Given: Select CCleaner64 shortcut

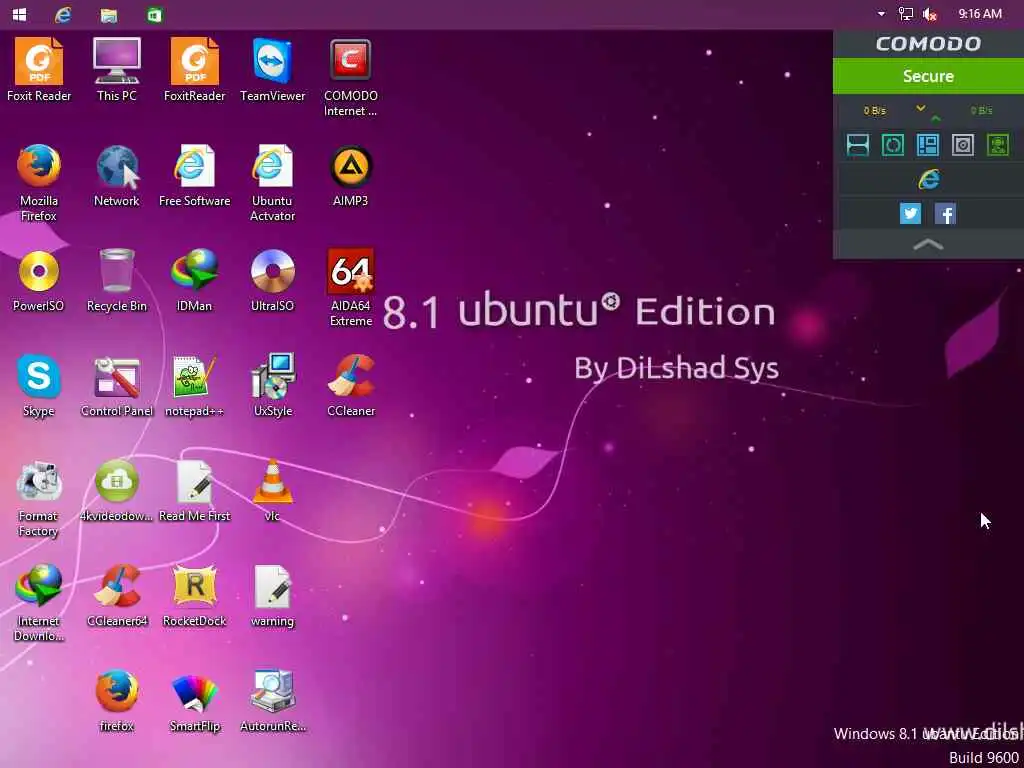Looking at the screenshot, I should click(117, 596).
